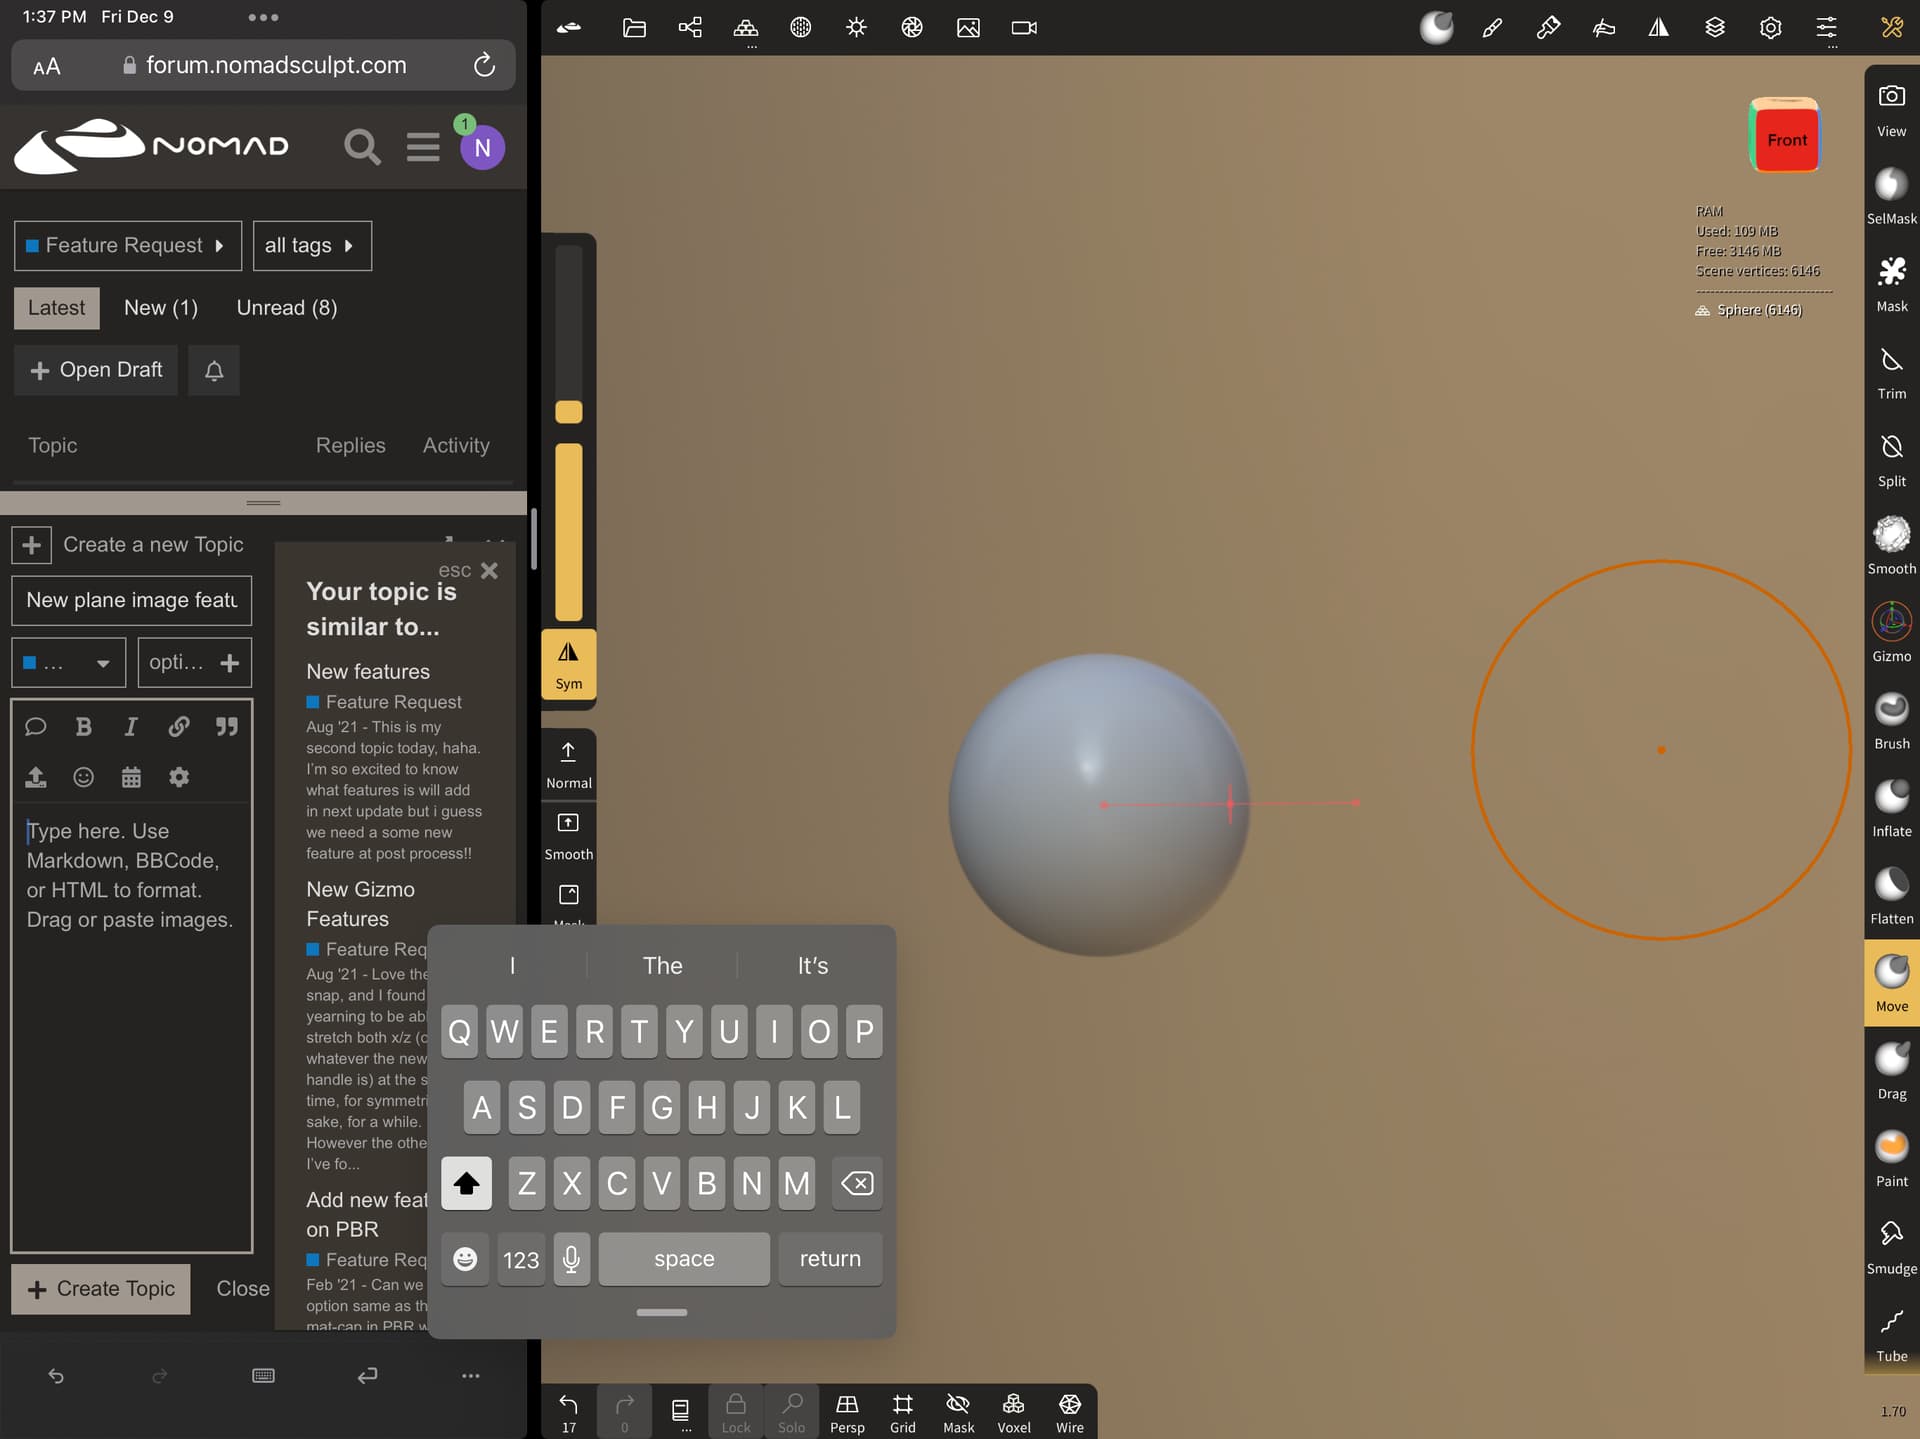Expand the Feature Request category dropdown
Image resolution: width=1920 pixels, height=1439 pixels.
click(x=127, y=246)
